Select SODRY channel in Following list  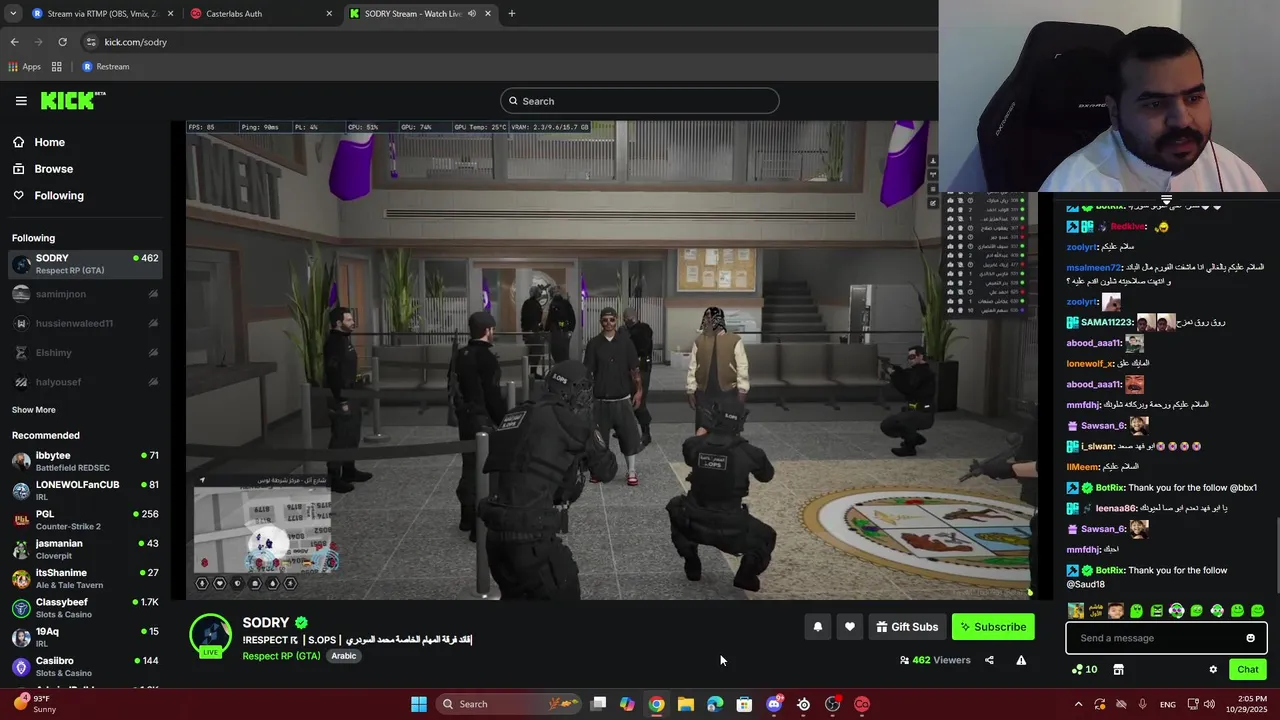point(85,264)
